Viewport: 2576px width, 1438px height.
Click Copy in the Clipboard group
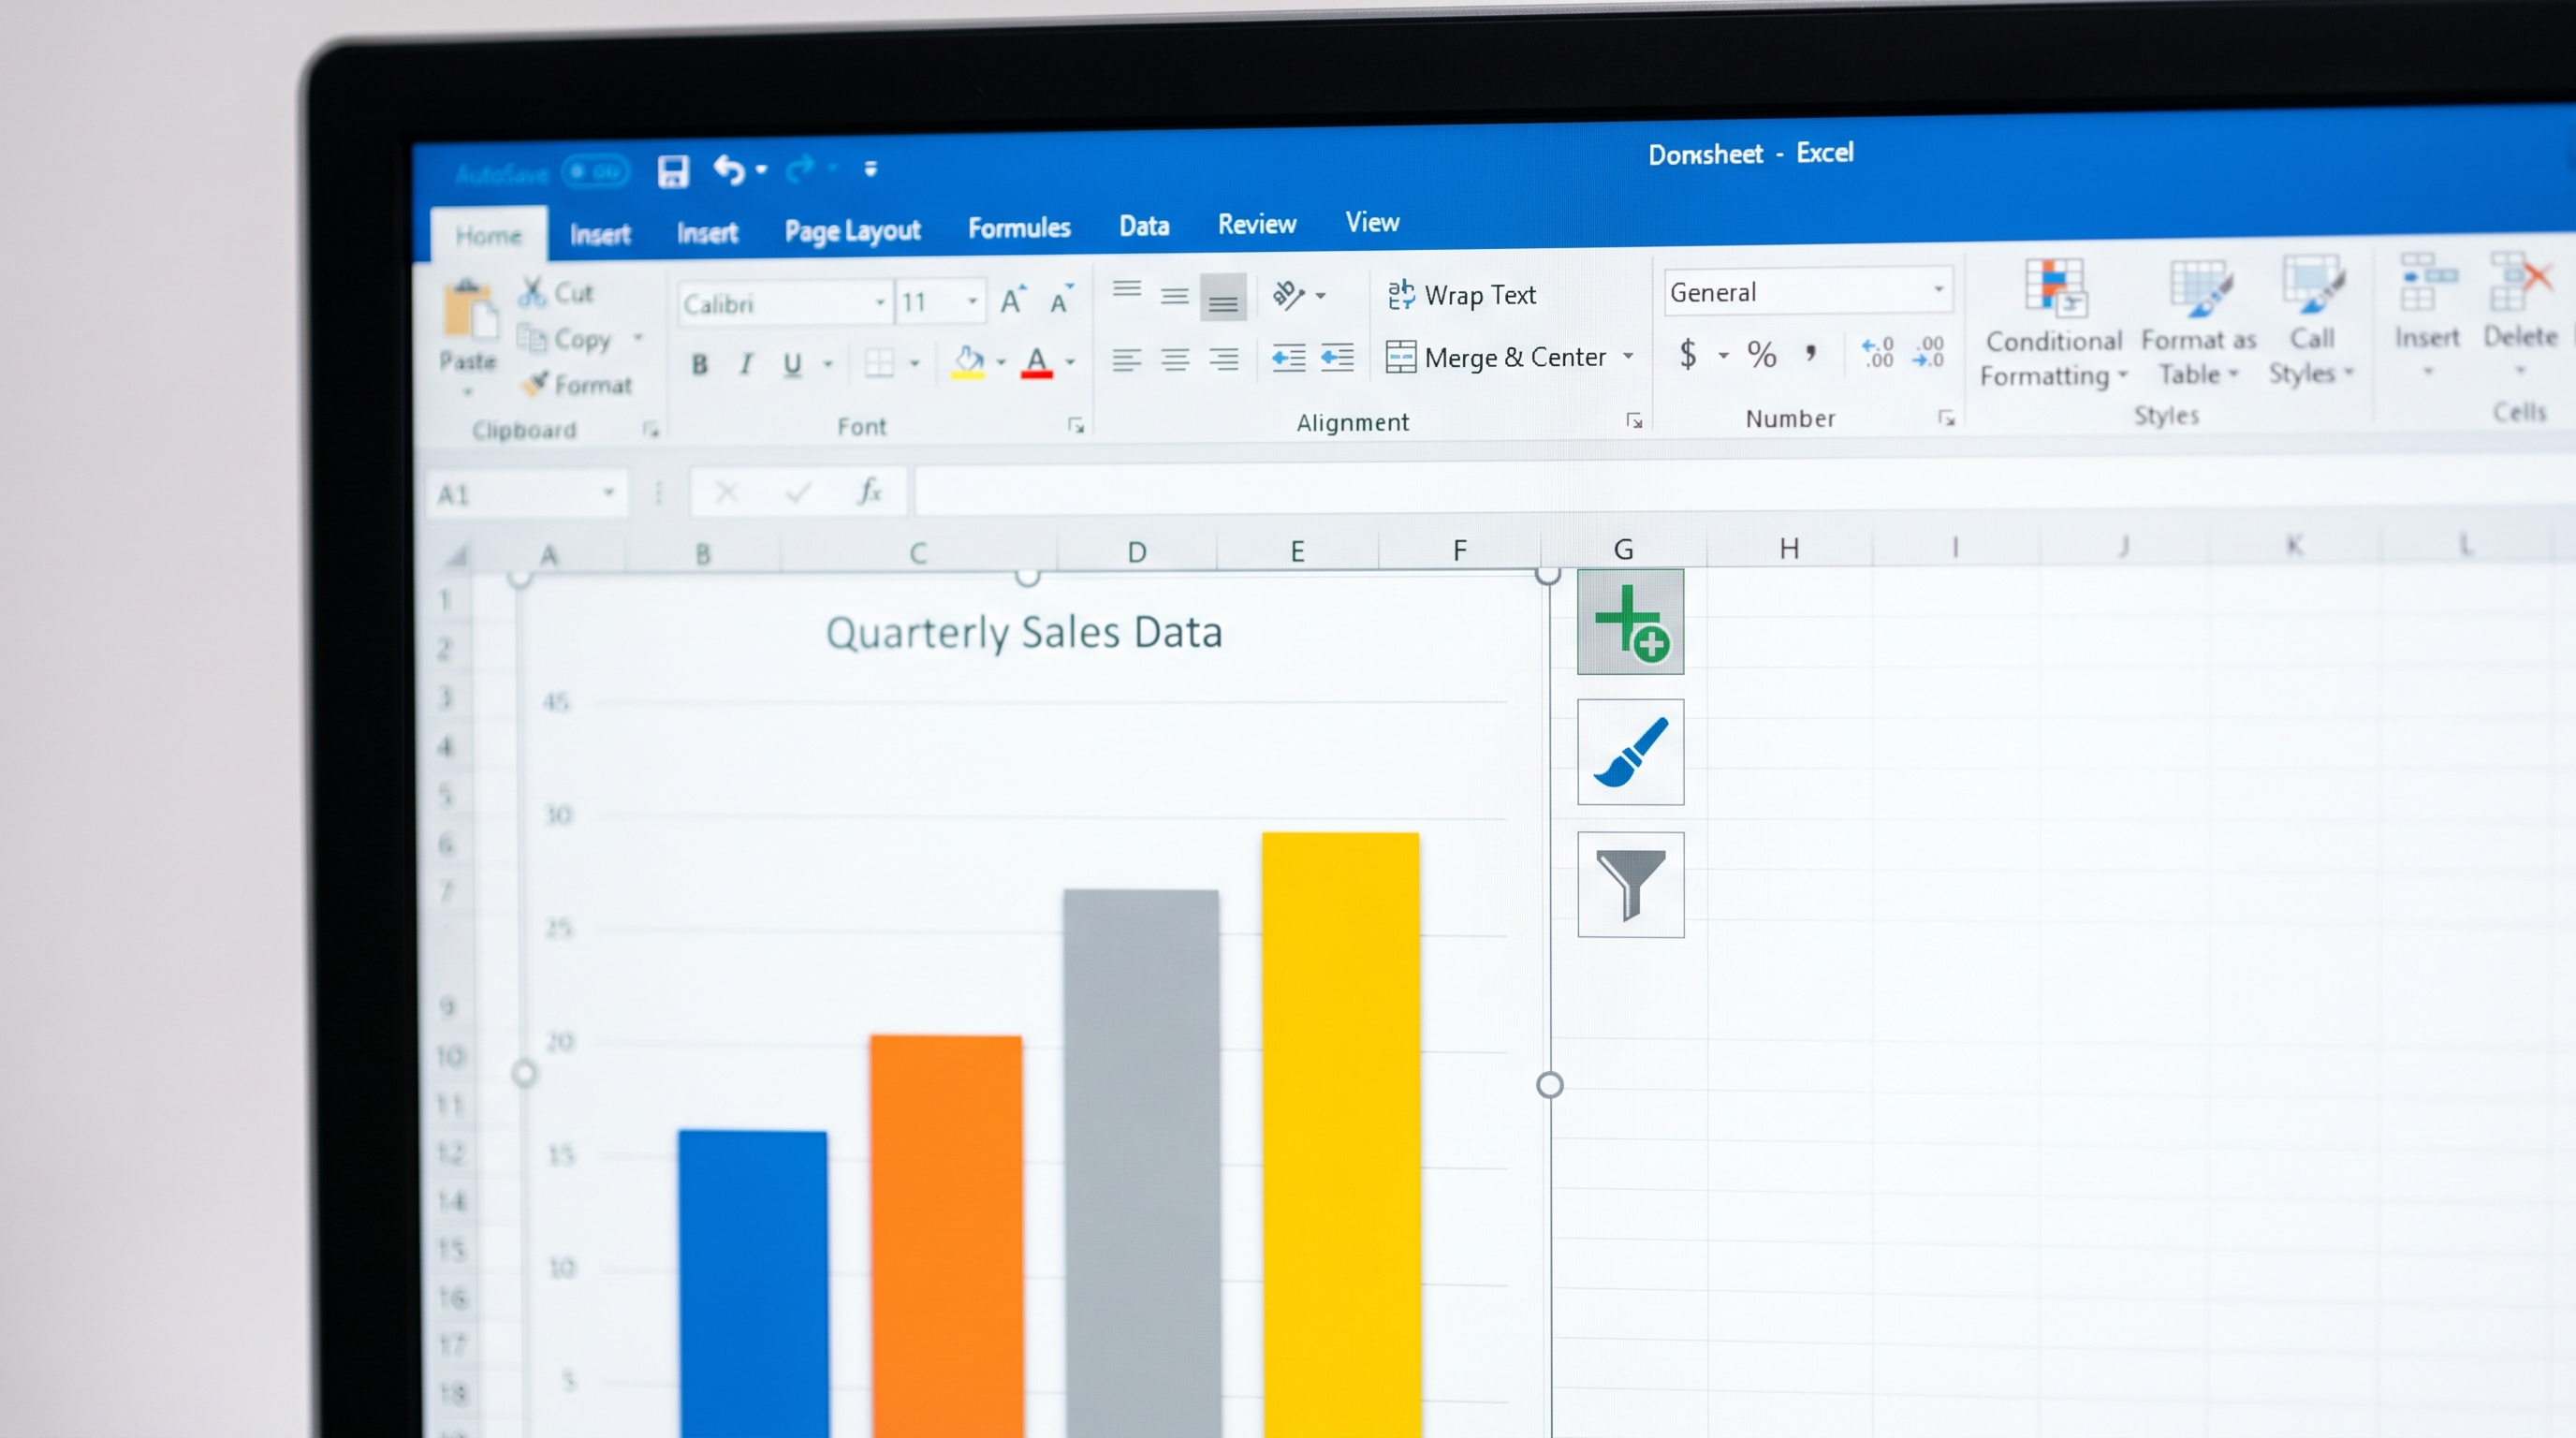[566, 340]
